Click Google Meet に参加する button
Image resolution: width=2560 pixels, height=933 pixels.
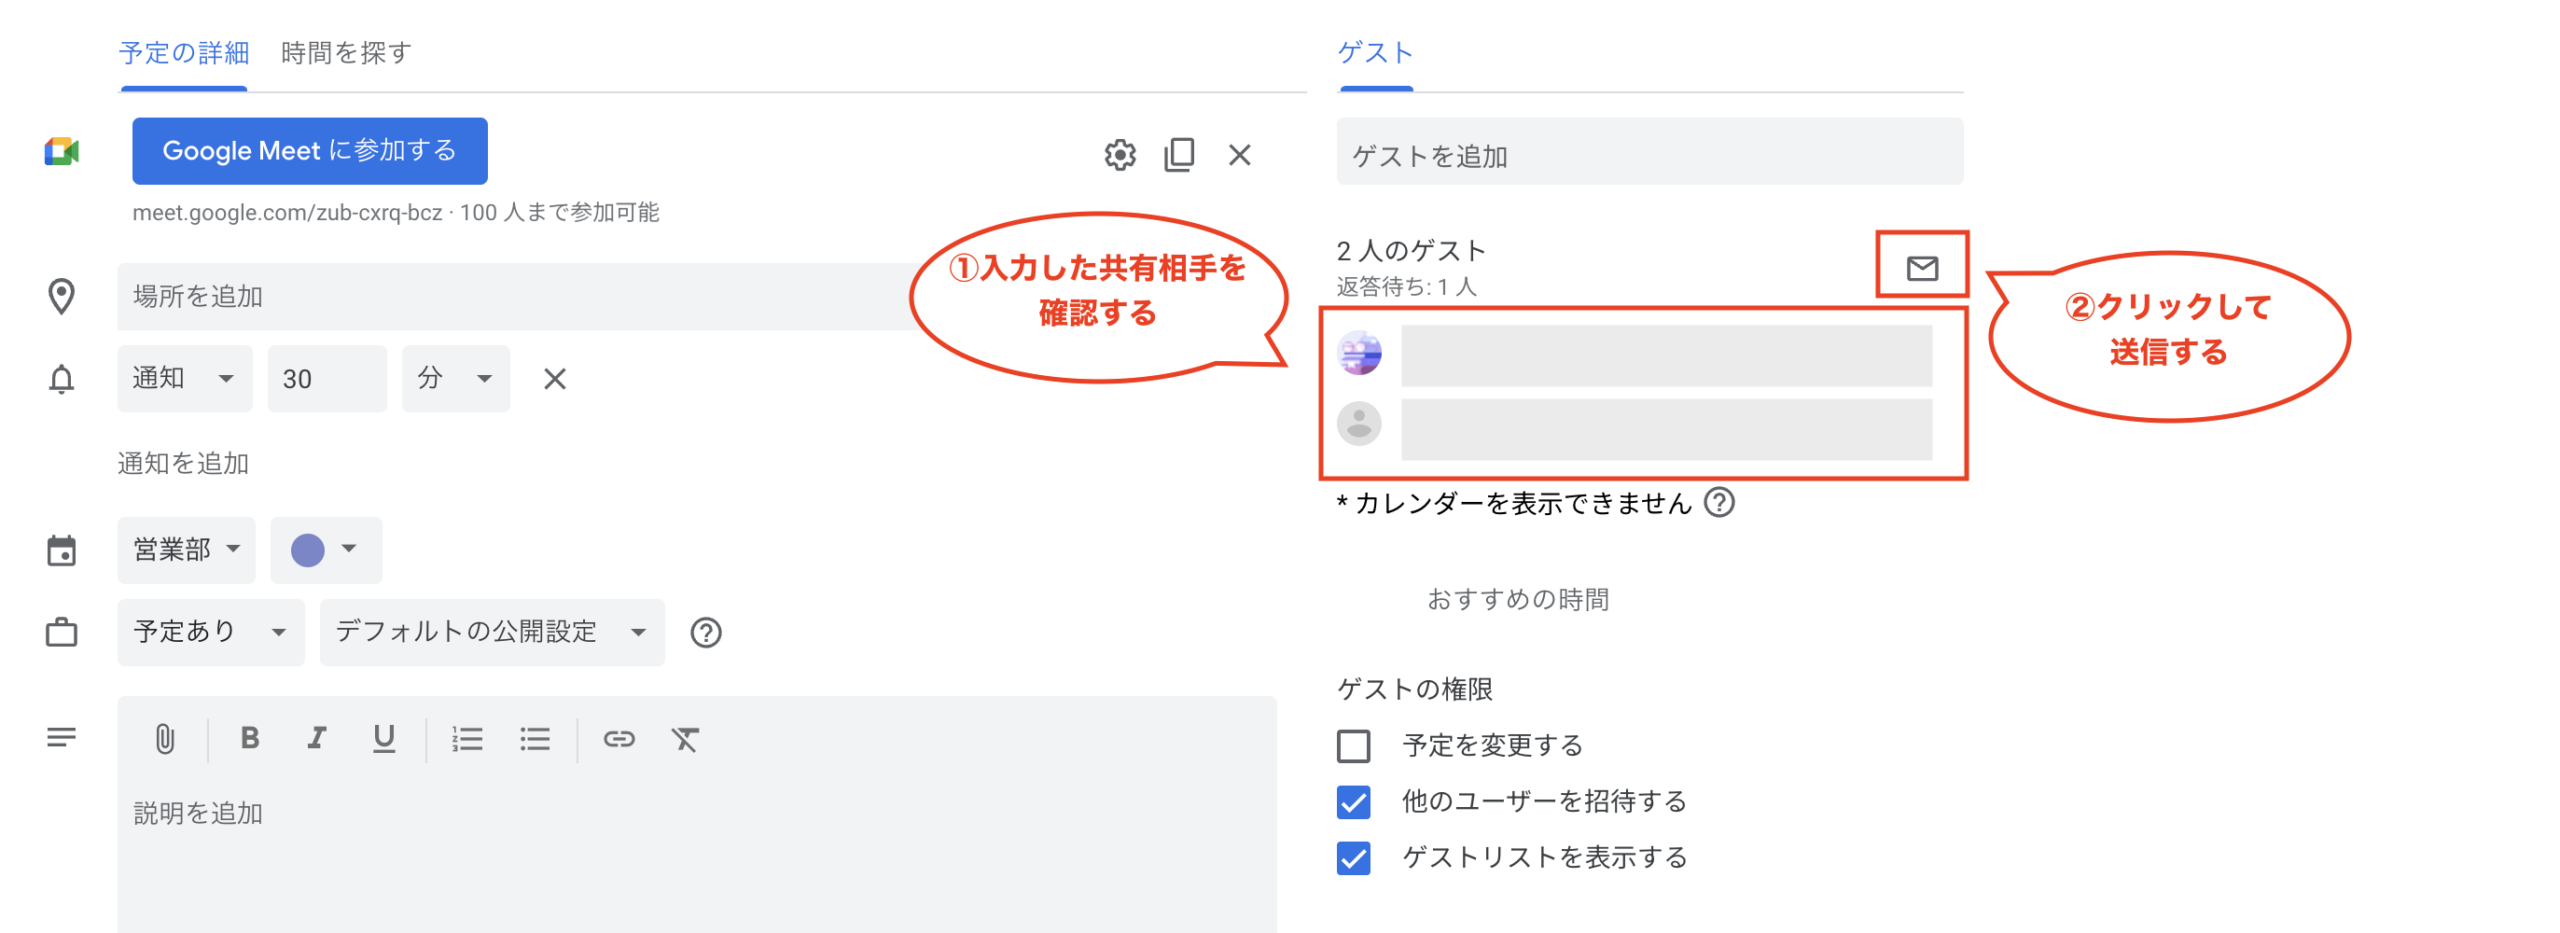click(x=309, y=151)
